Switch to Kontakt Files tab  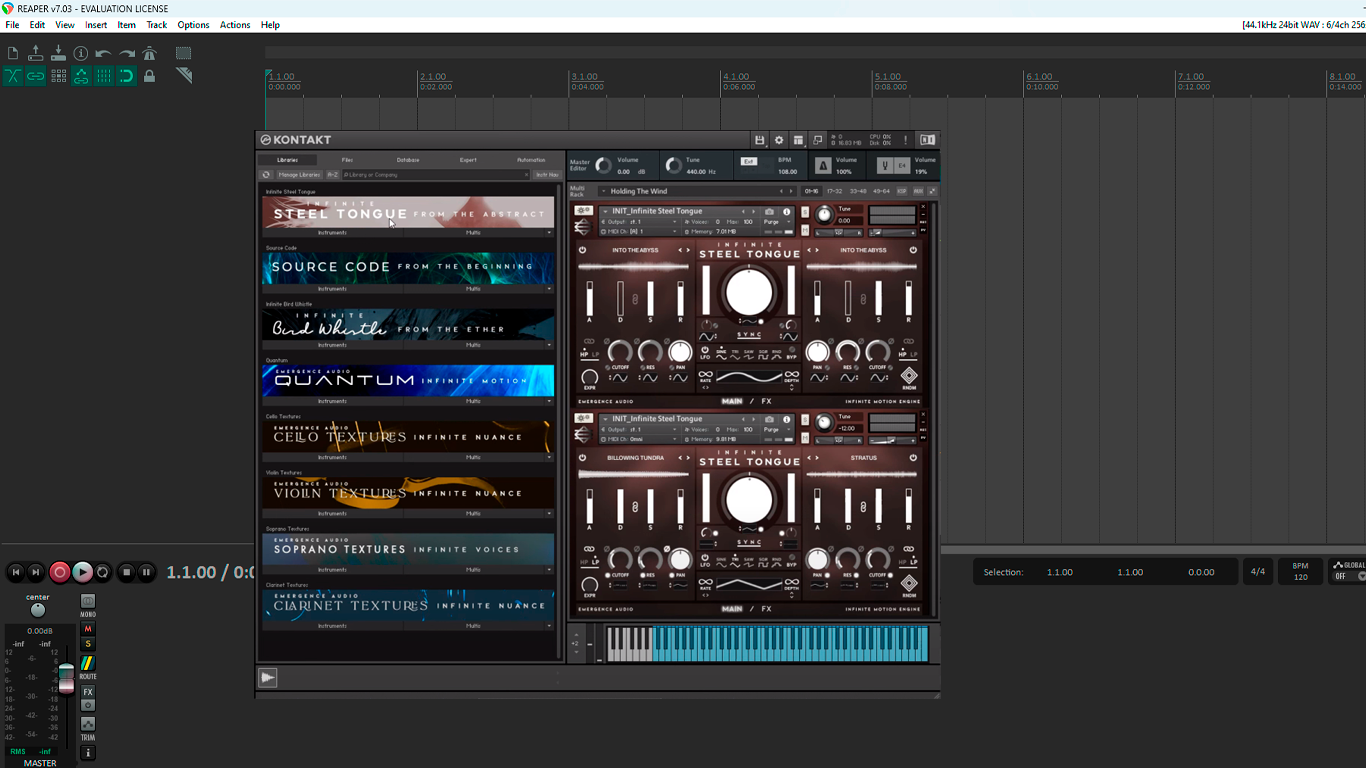click(x=347, y=160)
